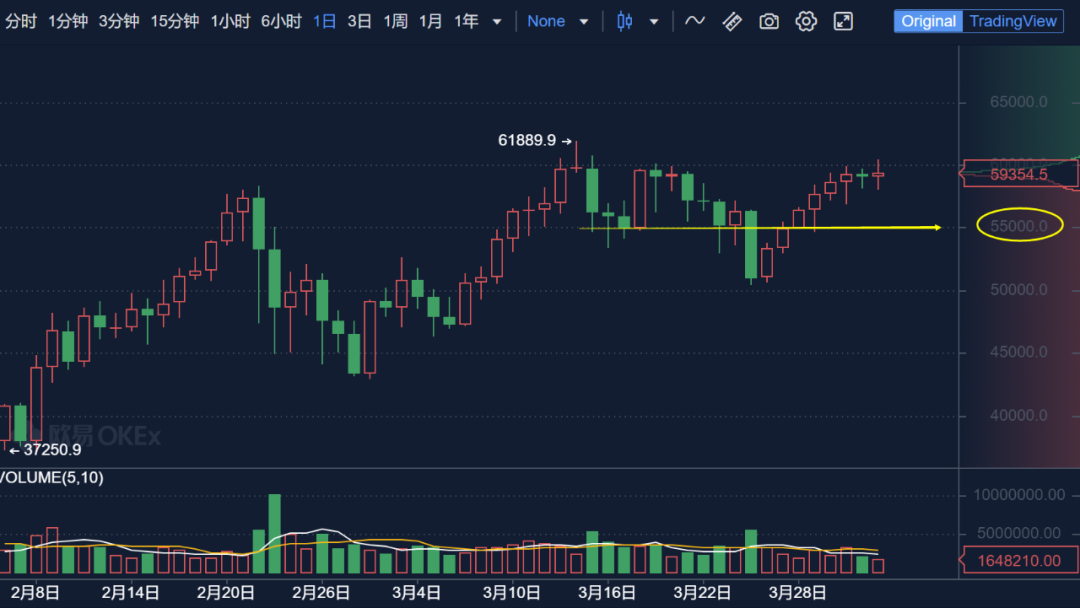
Task: Click the 2月20日 date label
Action: click(x=225, y=593)
